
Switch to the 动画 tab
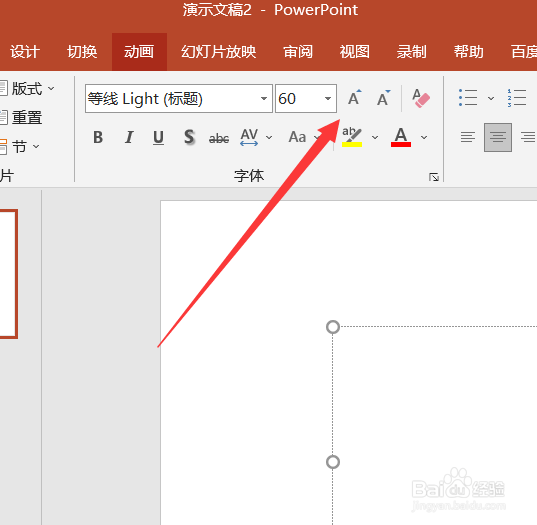pos(139,52)
